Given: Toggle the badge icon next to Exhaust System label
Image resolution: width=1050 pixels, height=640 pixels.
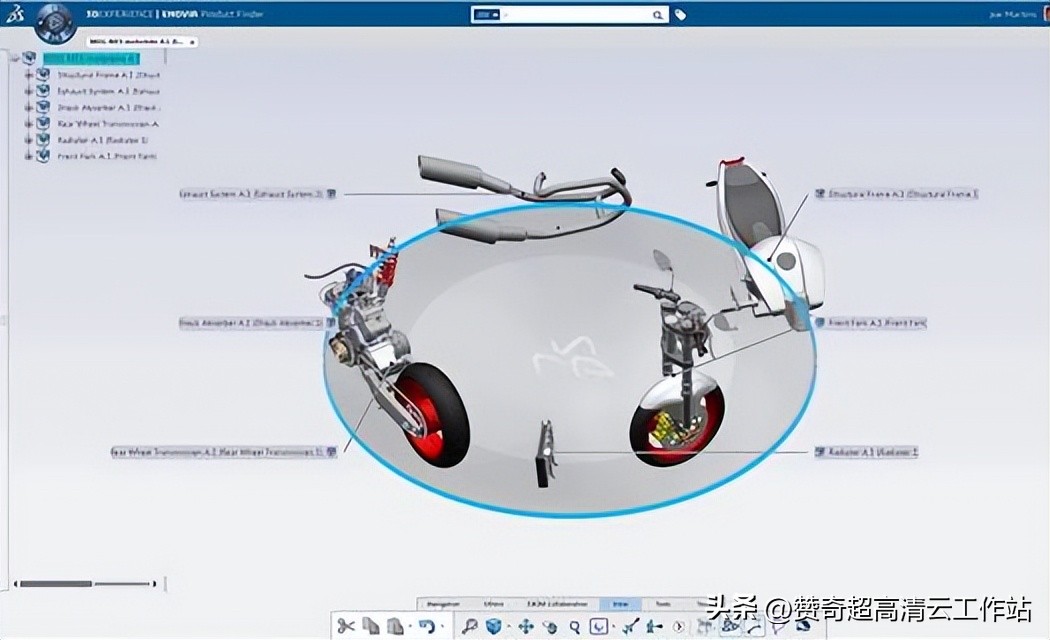Looking at the screenshot, I should (331, 196).
